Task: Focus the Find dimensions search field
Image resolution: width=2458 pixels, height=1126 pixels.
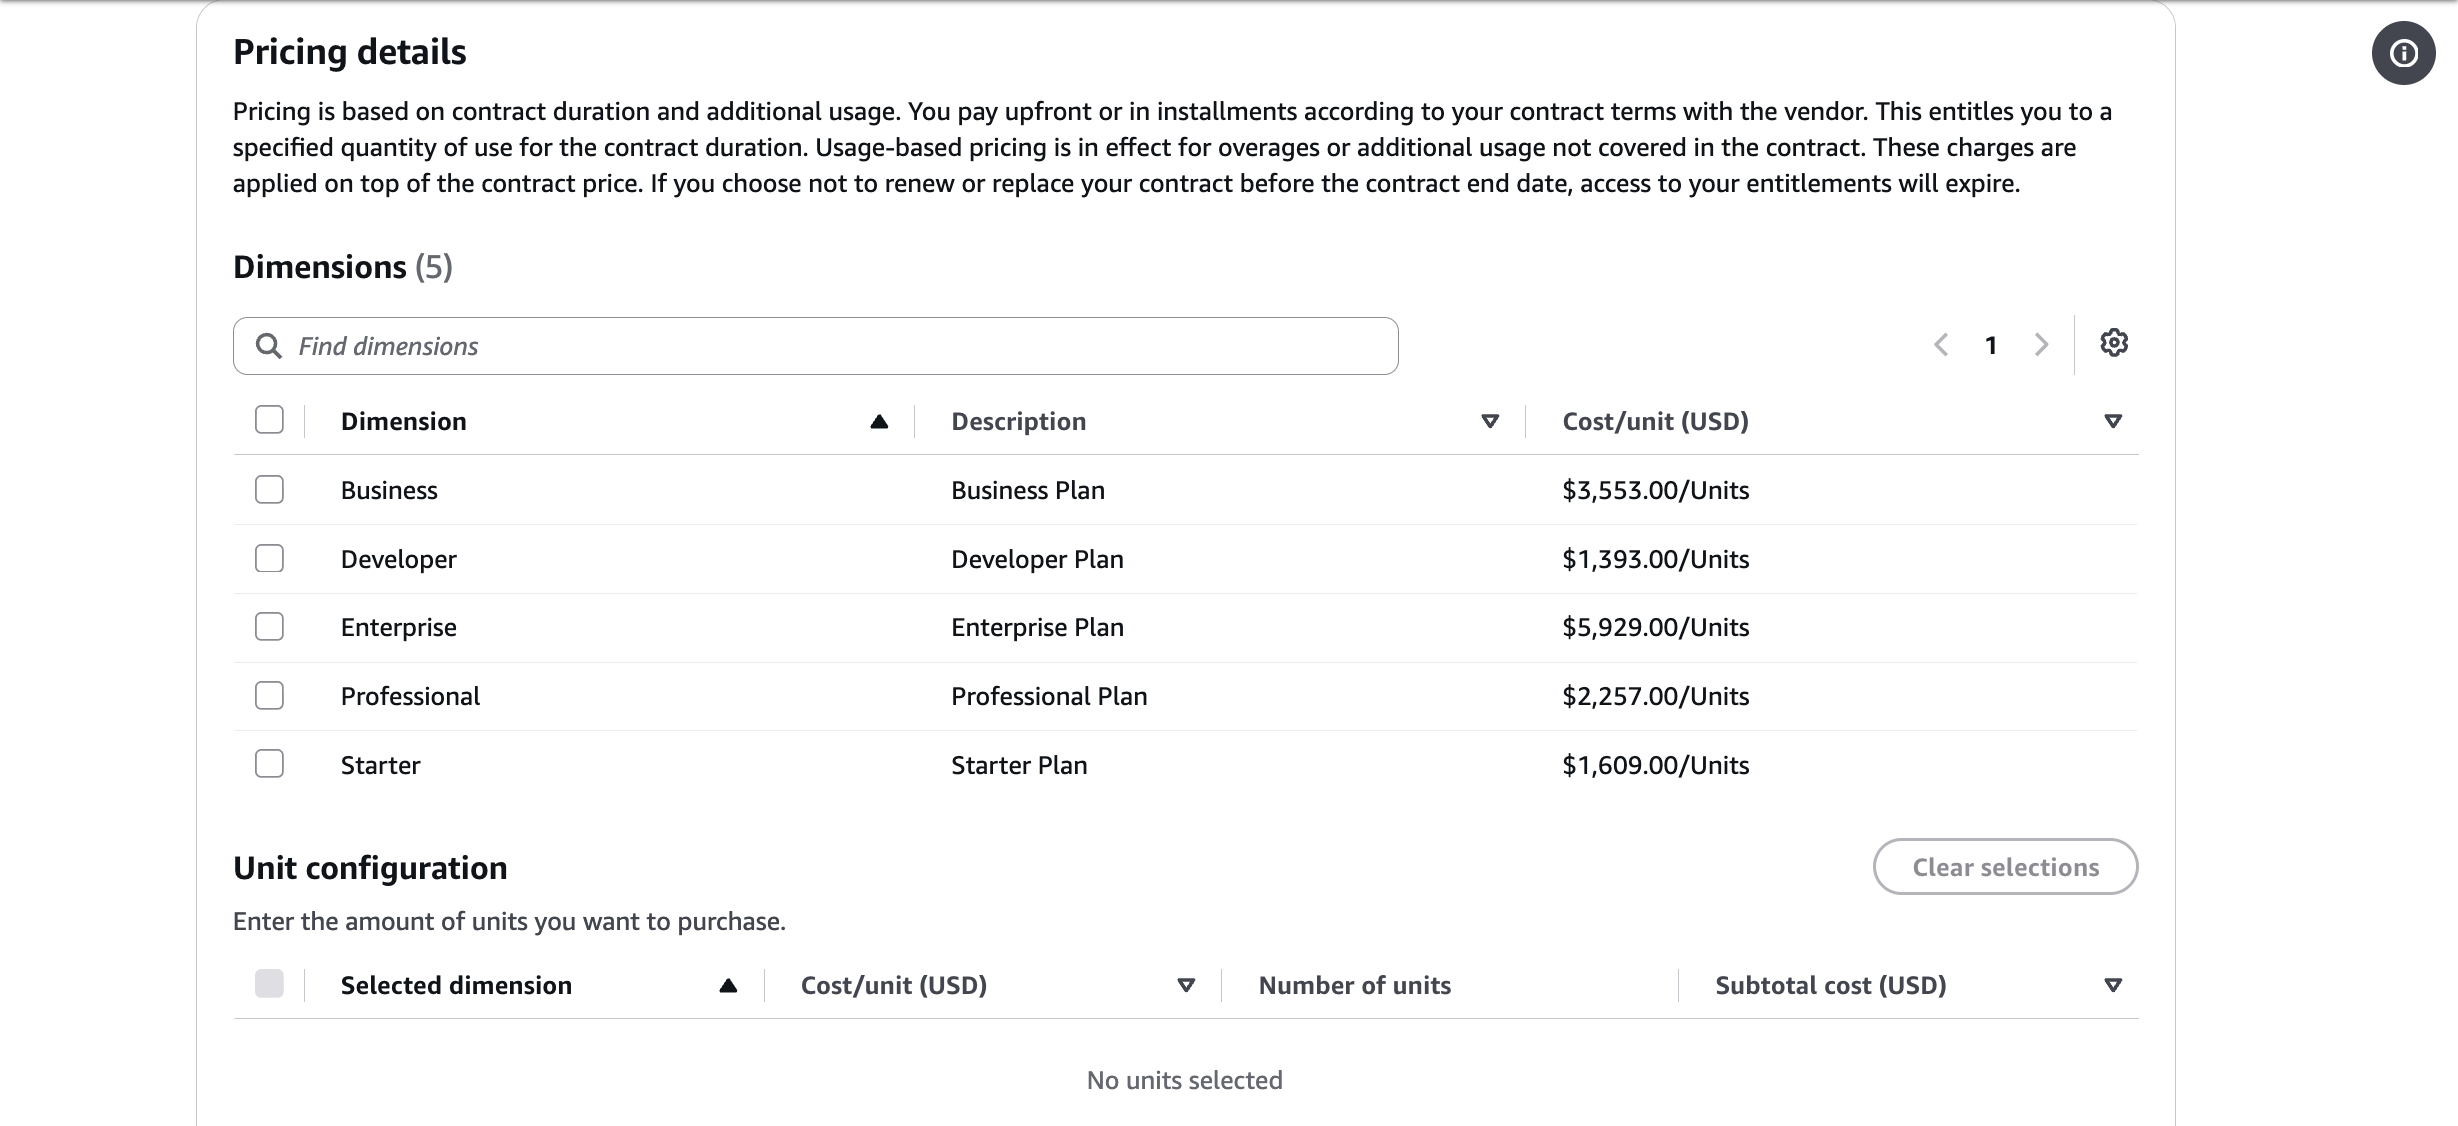Action: [815, 346]
